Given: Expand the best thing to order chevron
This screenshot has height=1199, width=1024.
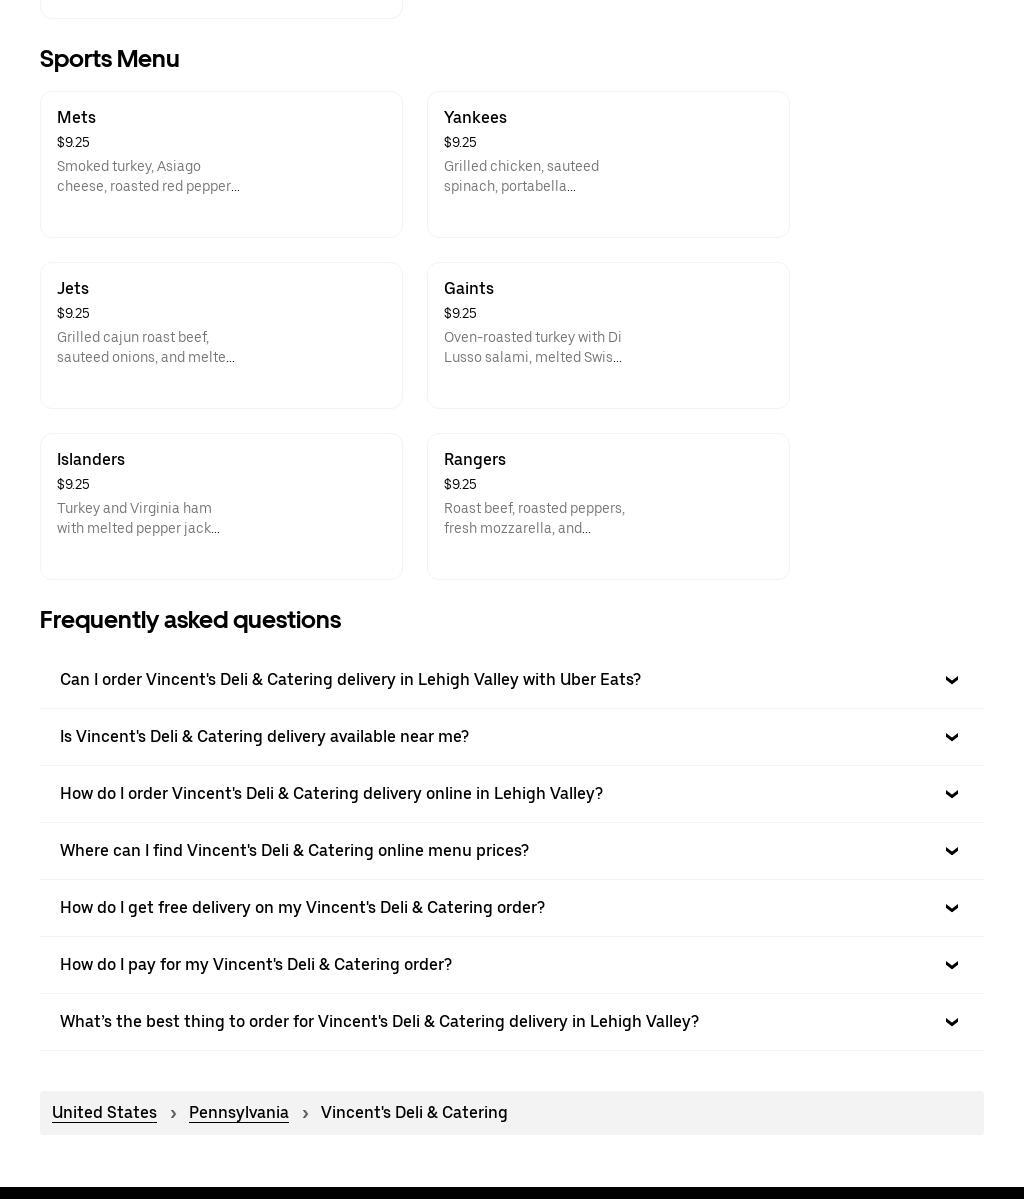Looking at the screenshot, I should coord(952,1022).
